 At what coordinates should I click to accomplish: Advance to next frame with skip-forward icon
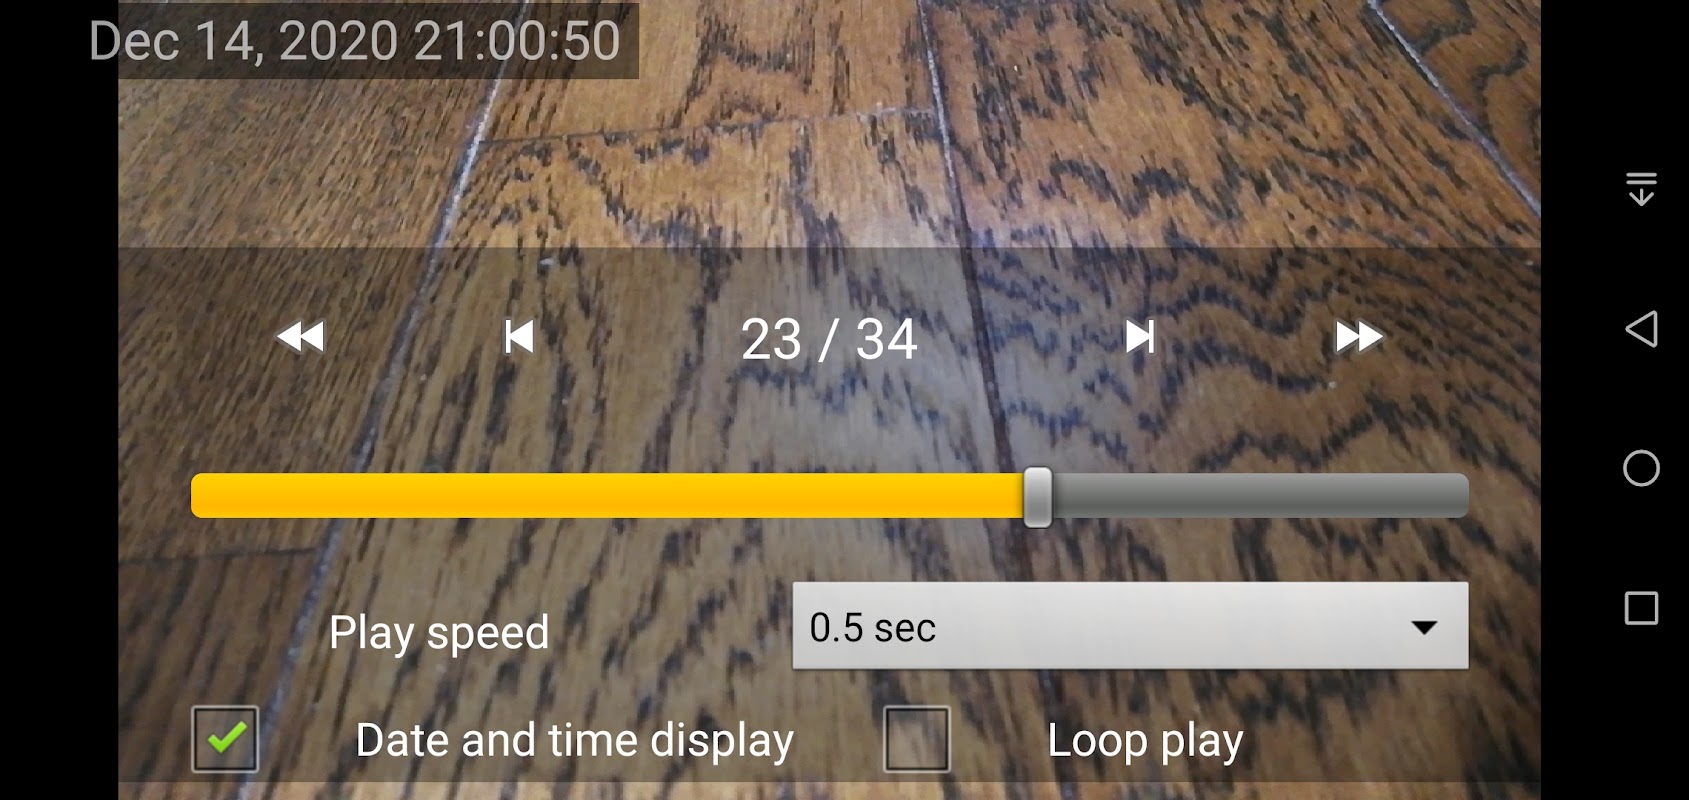coord(1140,337)
